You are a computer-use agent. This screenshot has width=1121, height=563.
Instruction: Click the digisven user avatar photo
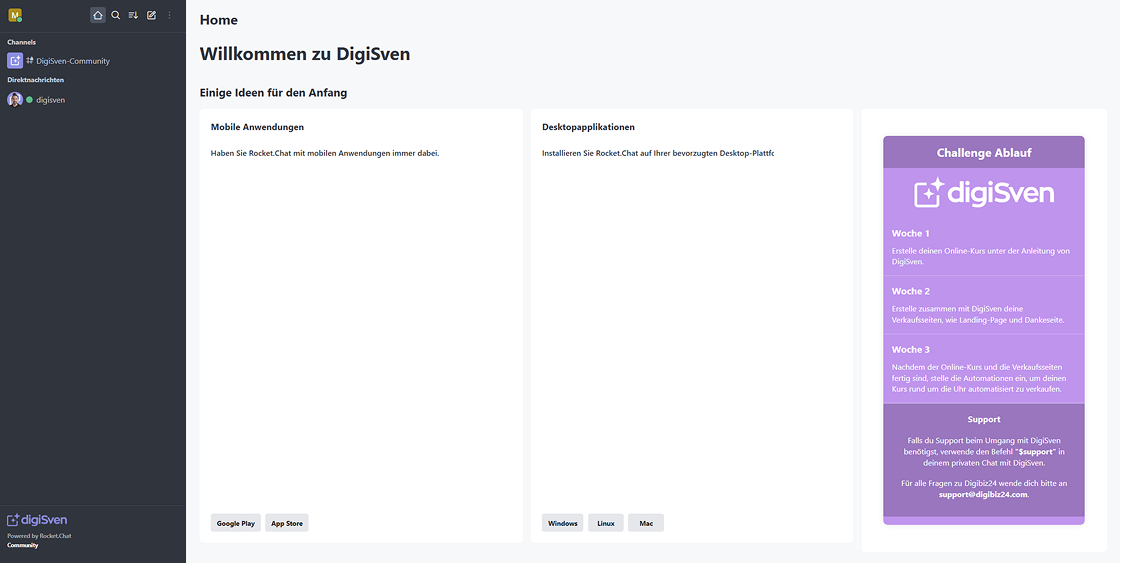(15, 100)
